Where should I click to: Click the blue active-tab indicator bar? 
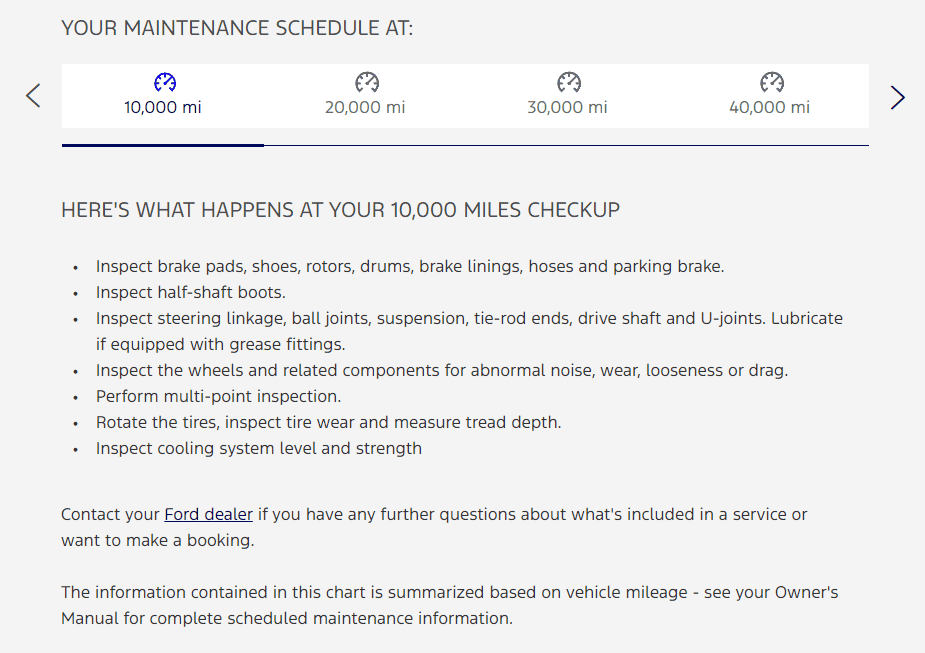pos(163,145)
